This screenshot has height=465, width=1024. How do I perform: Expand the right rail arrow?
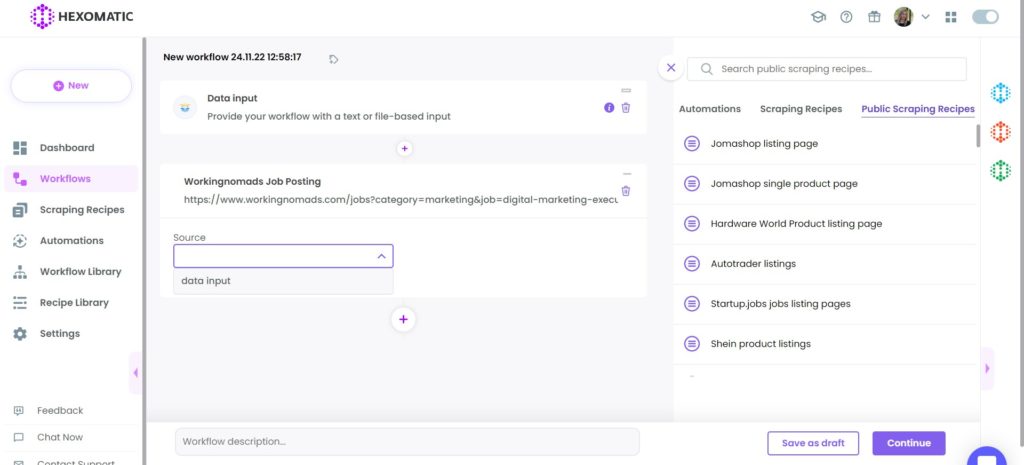tap(987, 369)
